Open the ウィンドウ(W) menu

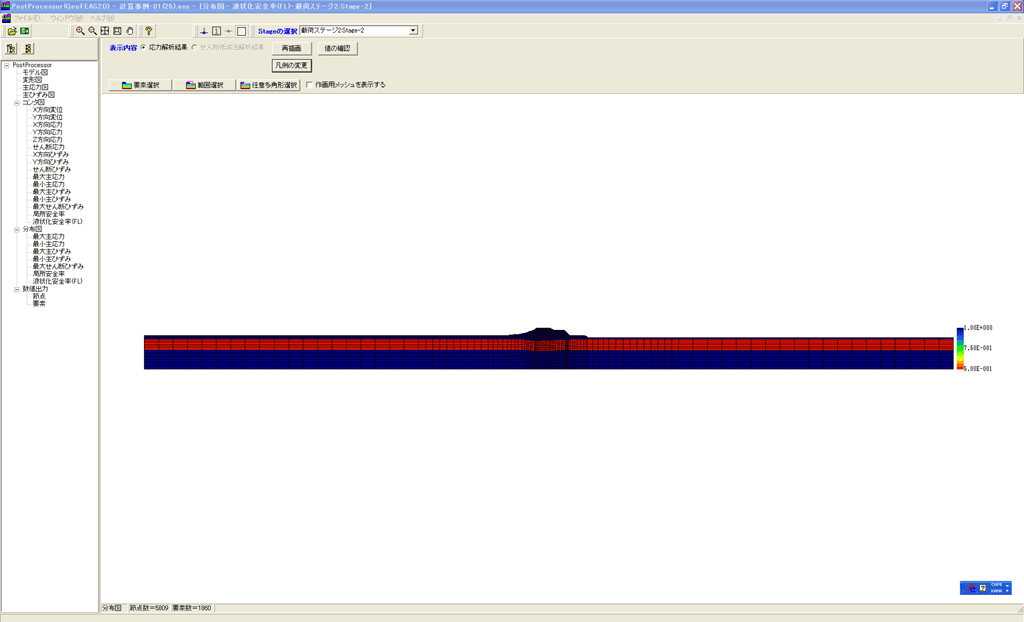(67, 18)
